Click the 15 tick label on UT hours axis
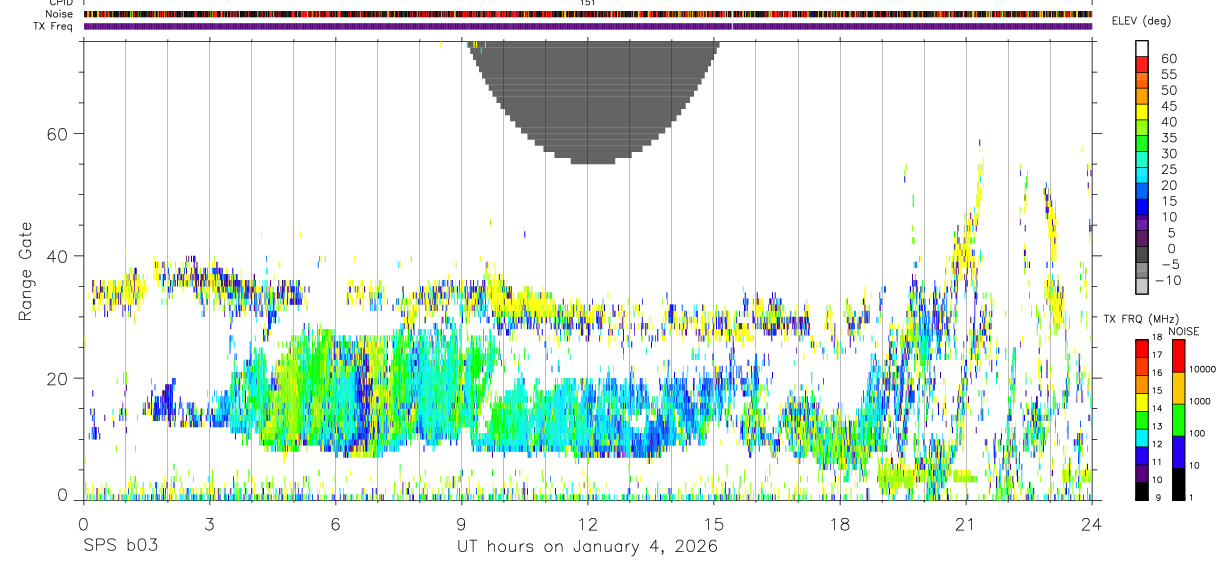1228x567 pixels. click(x=713, y=523)
